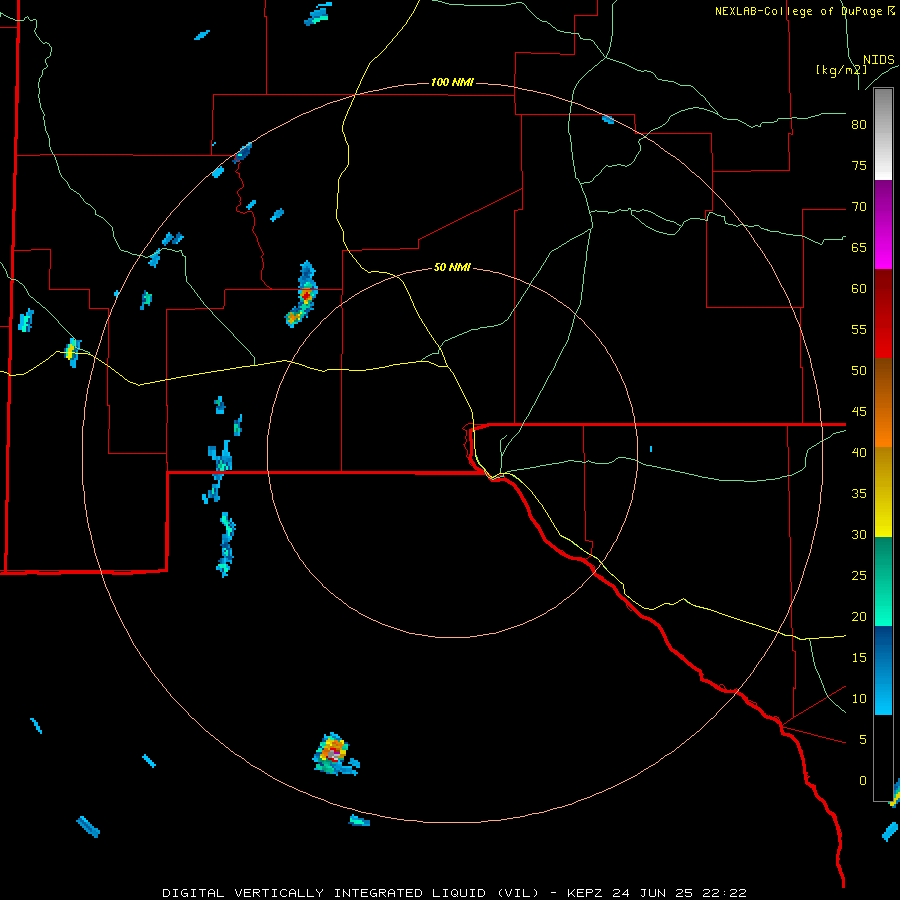The height and width of the screenshot is (900, 900).
Task: Click the 0 value on the VIL scale
Action: [x=863, y=781]
